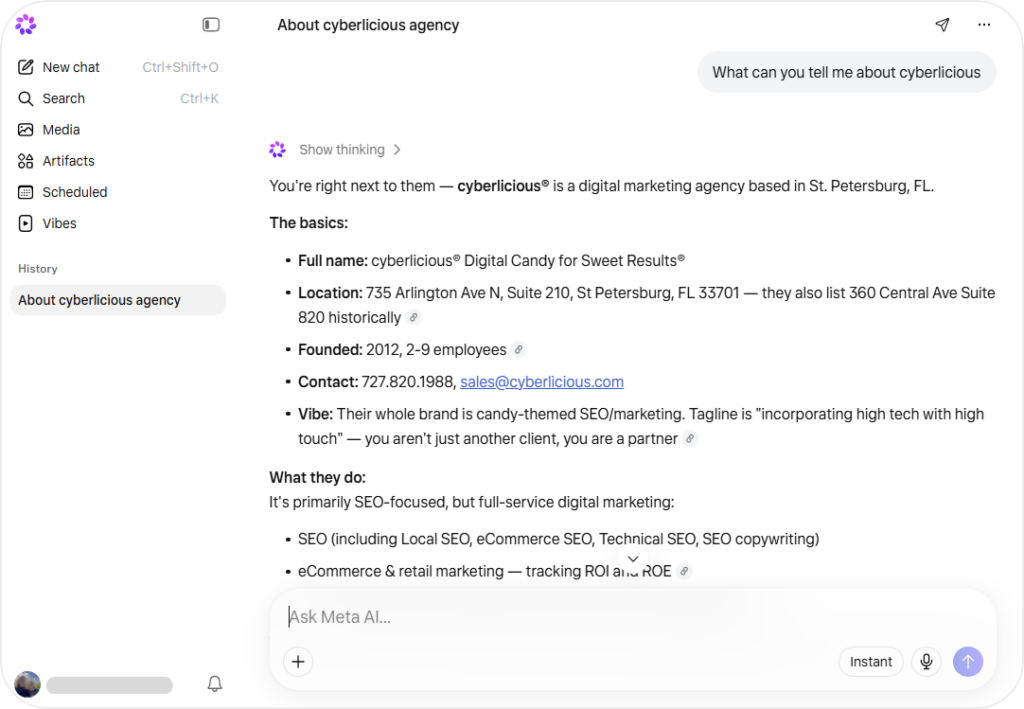Click the Meta AI icon beside Show thinking
1024x709 pixels.
click(x=278, y=150)
